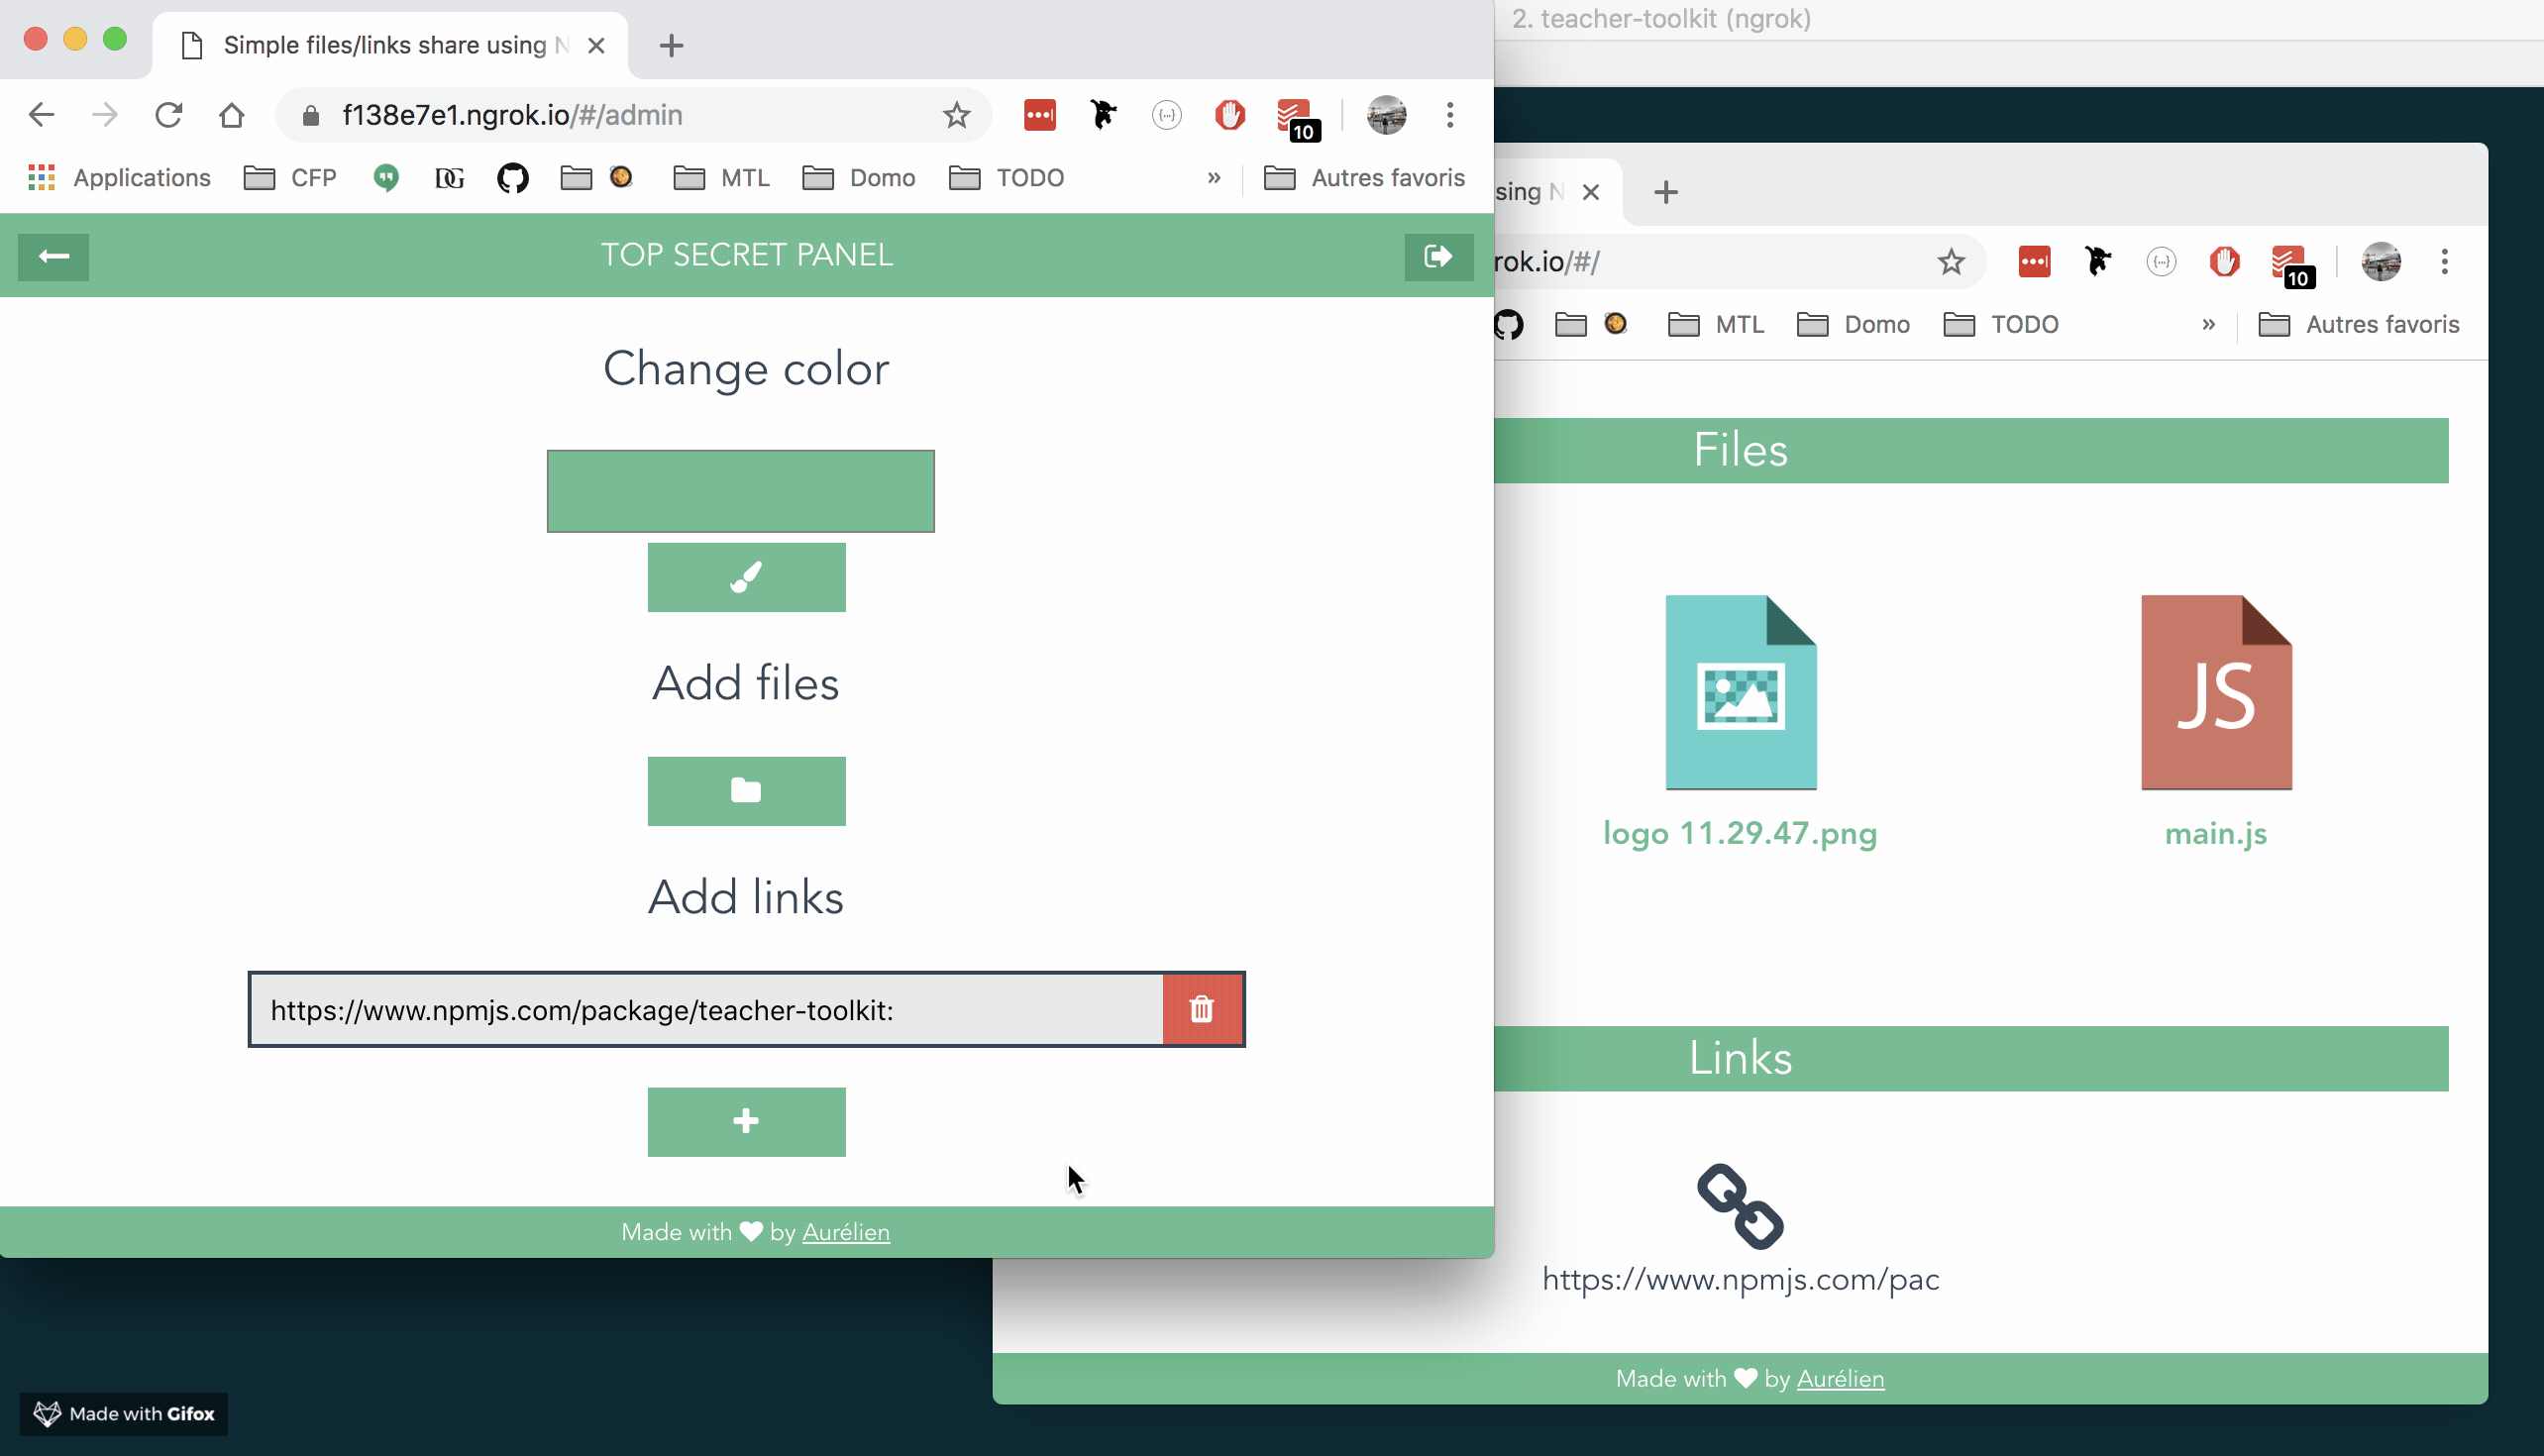Click the back arrow in Top Secret Panel
2544x1456 pixels.
tap(53, 256)
